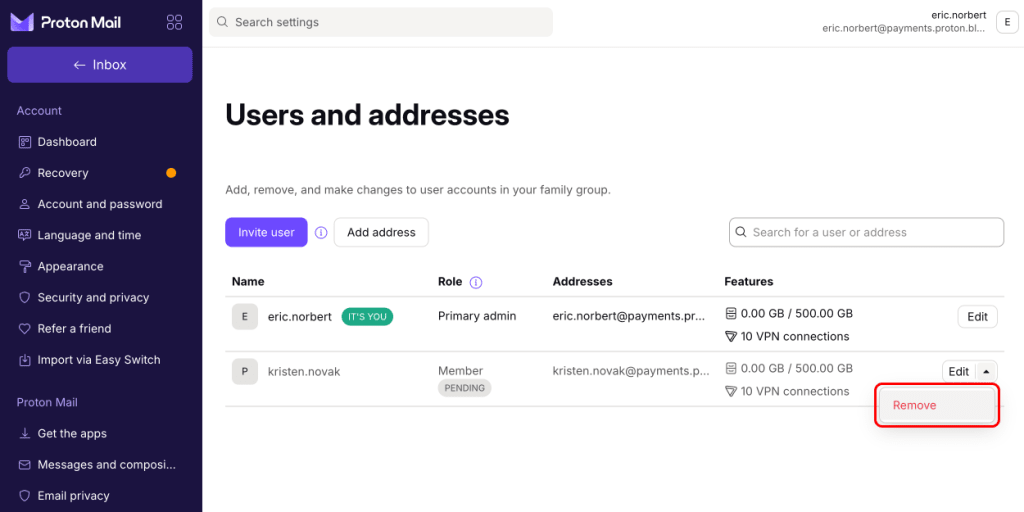Focus the Search for a user or address field
Viewport: 1024px width, 512px height.
coord(867,232)
